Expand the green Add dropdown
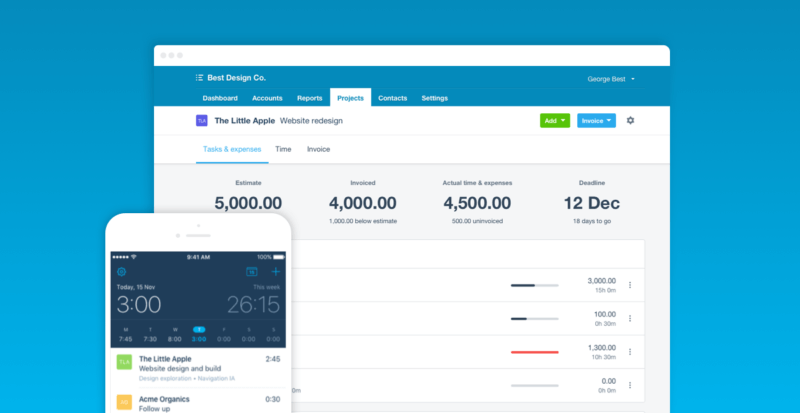Image resolution: width=800 pixels, height=413 pixels. click(555, 121)
